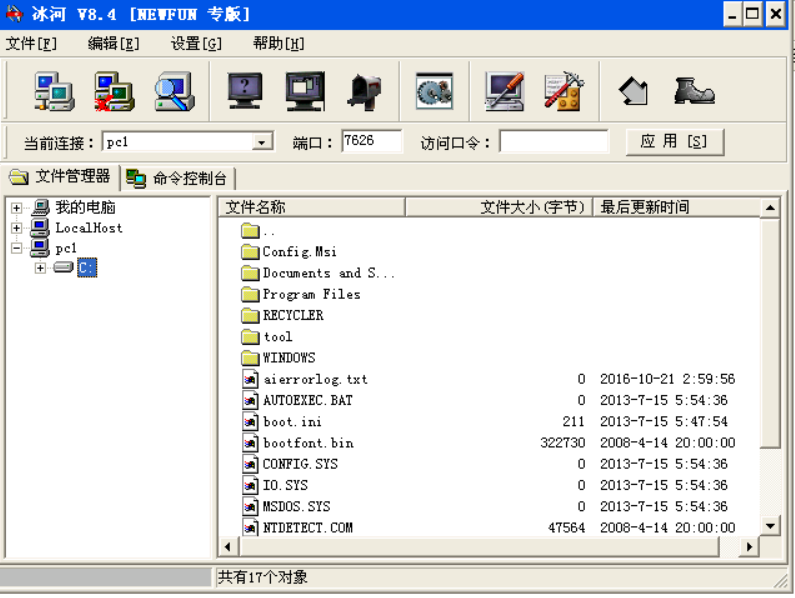795x598 pixels.
Task: Open the 文件[F] menu
Action: coord(31,44)
